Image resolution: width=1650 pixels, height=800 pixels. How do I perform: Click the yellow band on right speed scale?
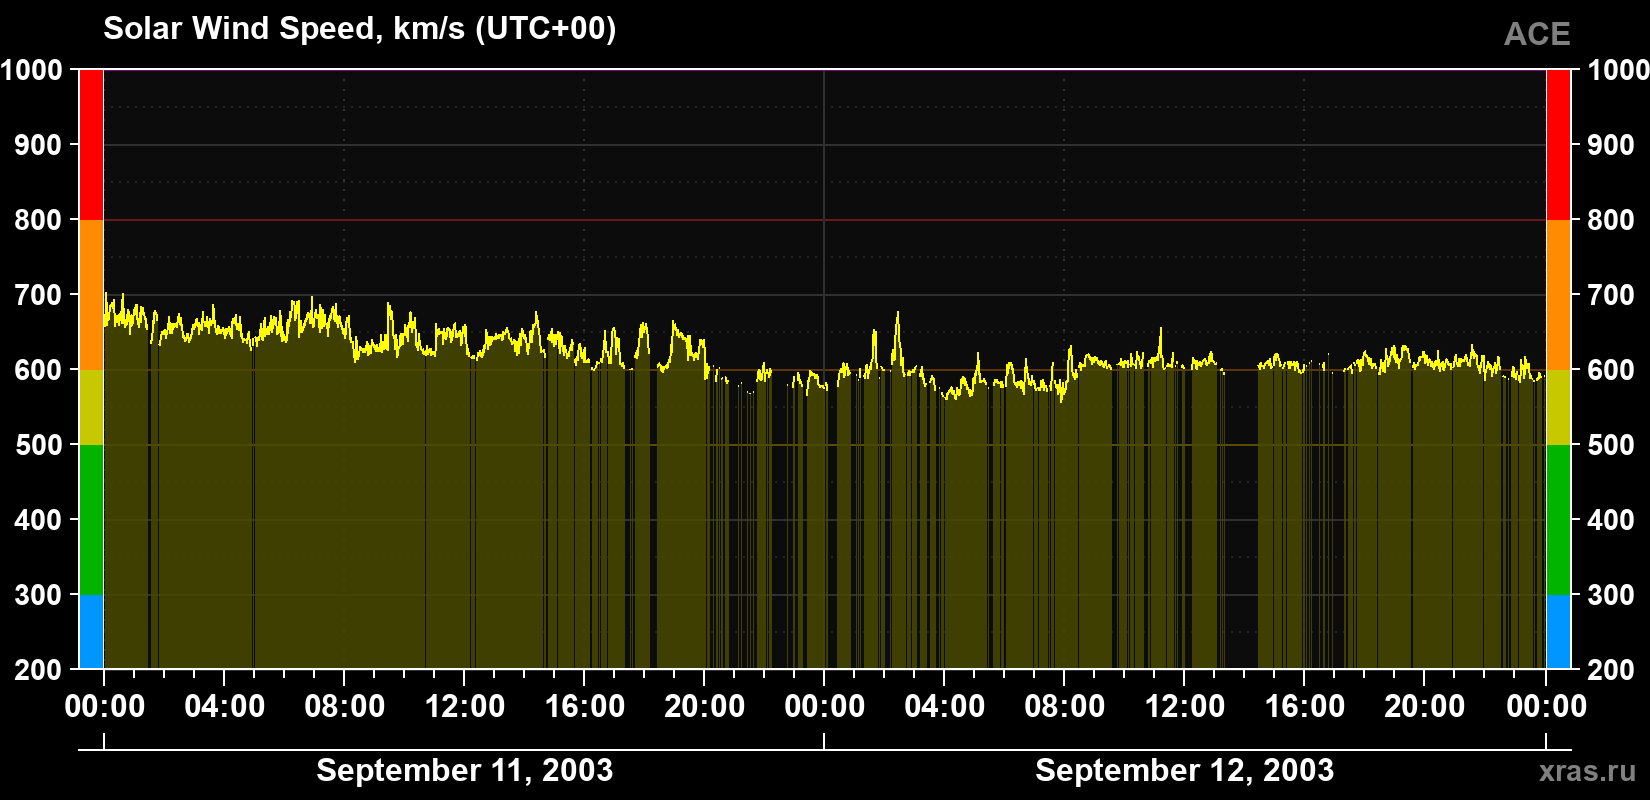(1559, 407)
